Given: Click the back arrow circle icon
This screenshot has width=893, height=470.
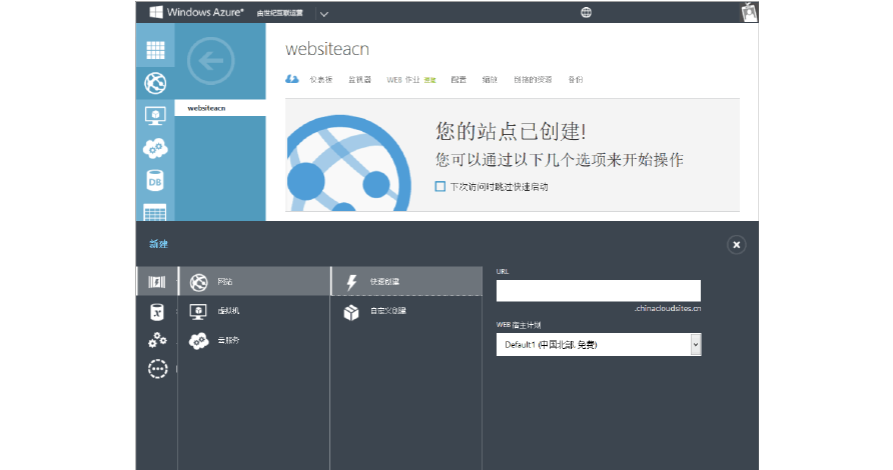Looking at the screenshot, I should coord(210,61).
